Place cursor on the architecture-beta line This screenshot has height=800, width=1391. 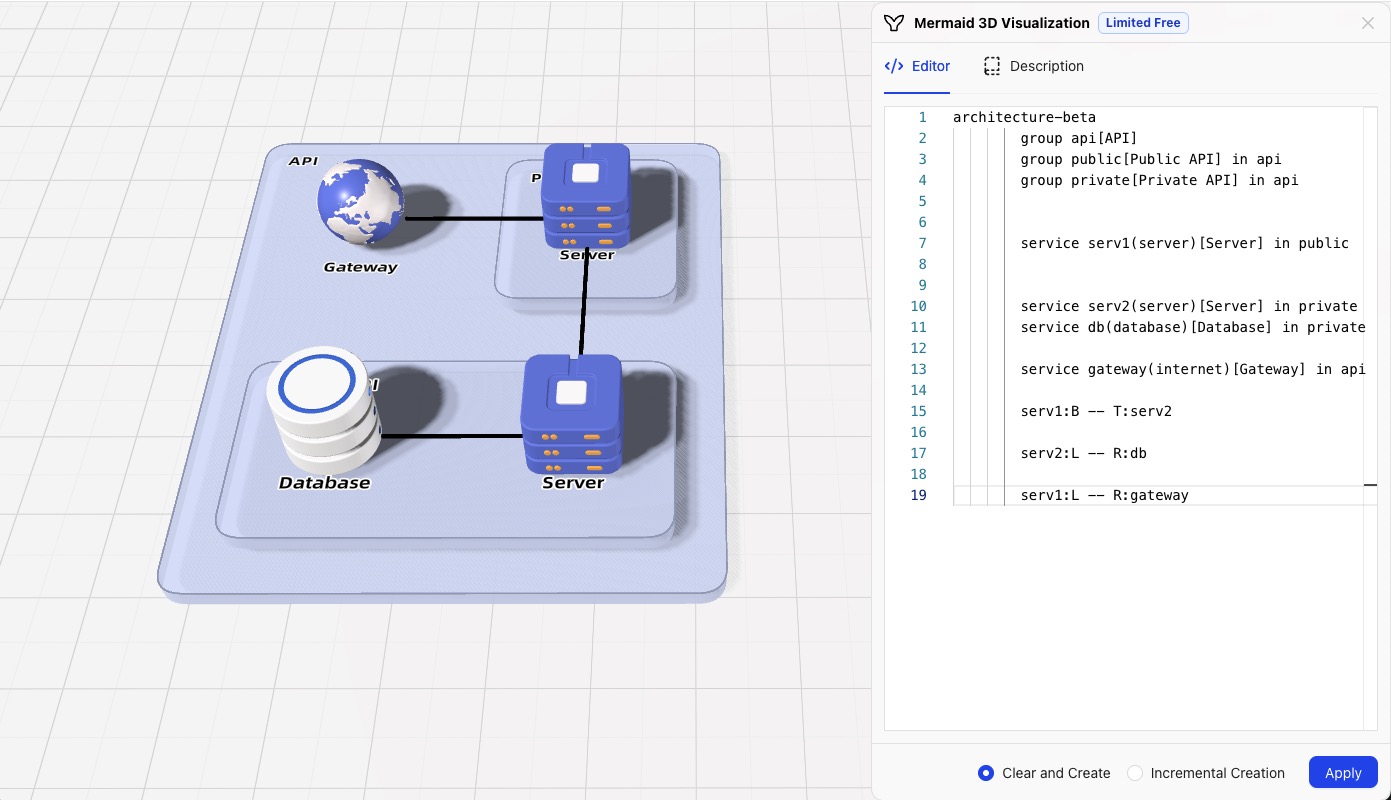1024,117
